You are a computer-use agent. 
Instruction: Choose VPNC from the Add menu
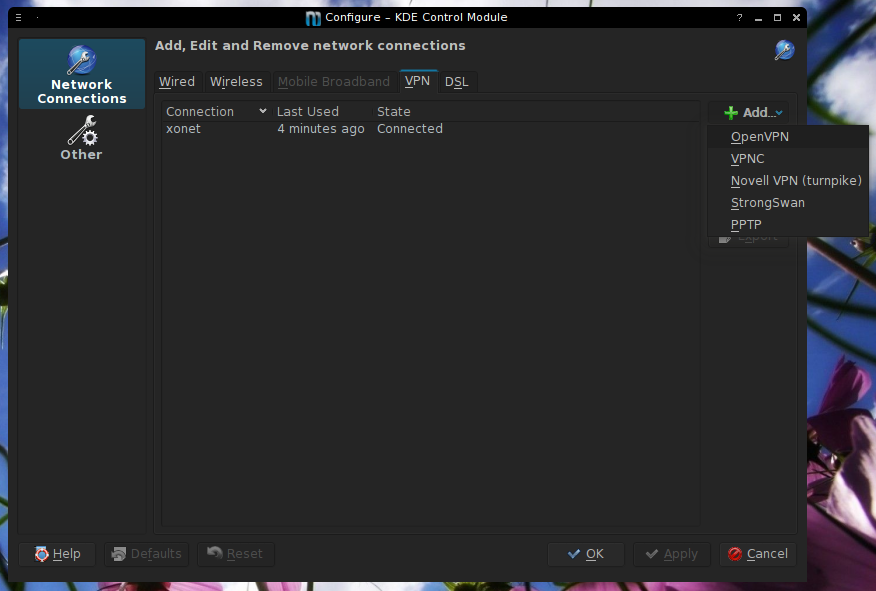tap(748, 159)
